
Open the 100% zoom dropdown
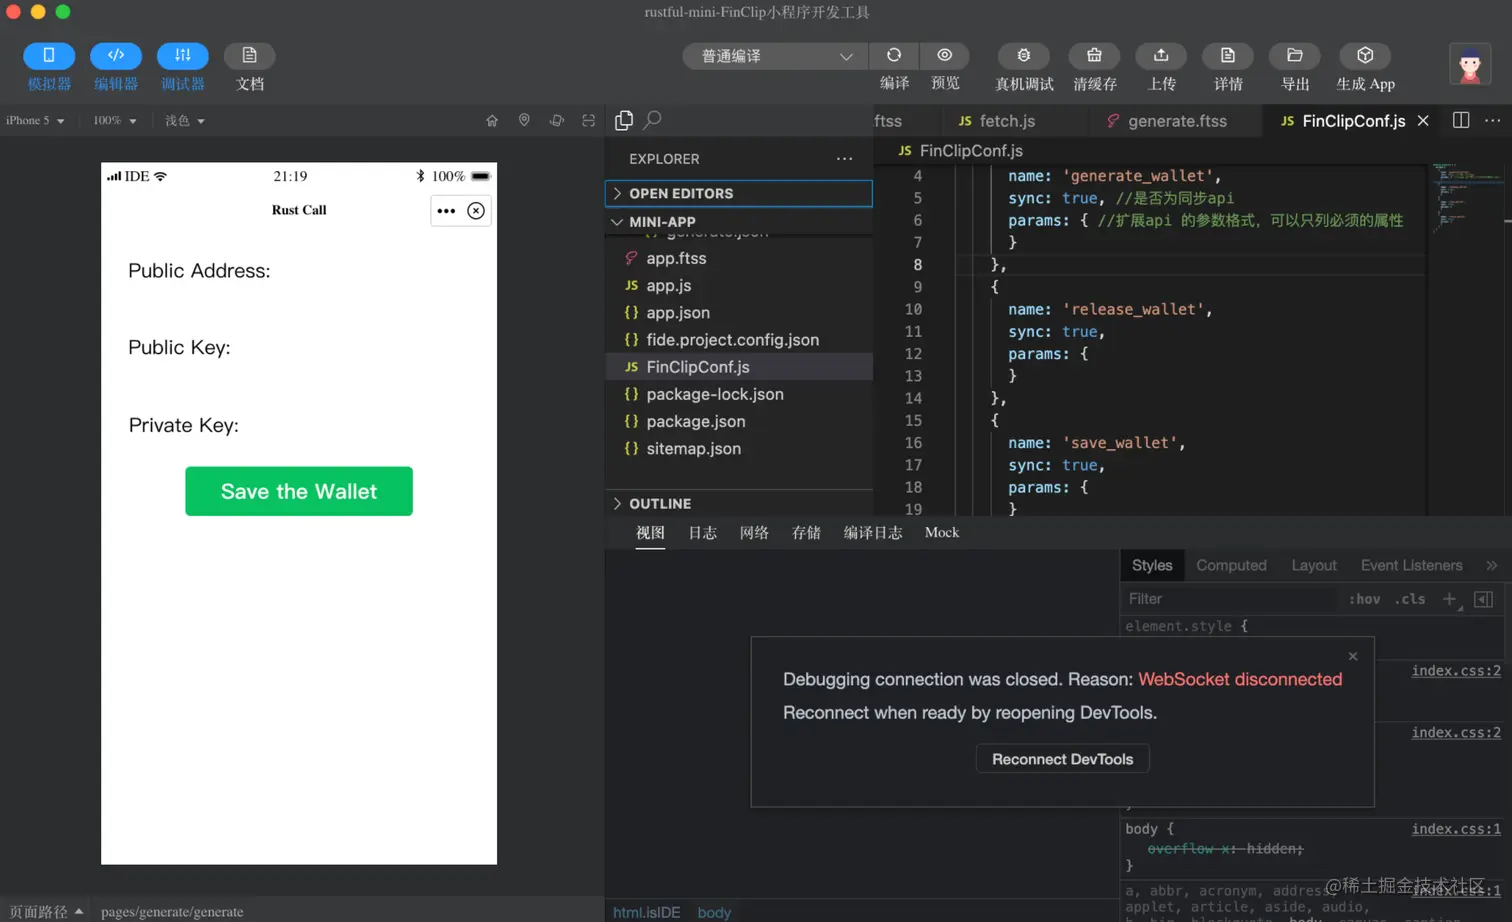tap(114, 121)
